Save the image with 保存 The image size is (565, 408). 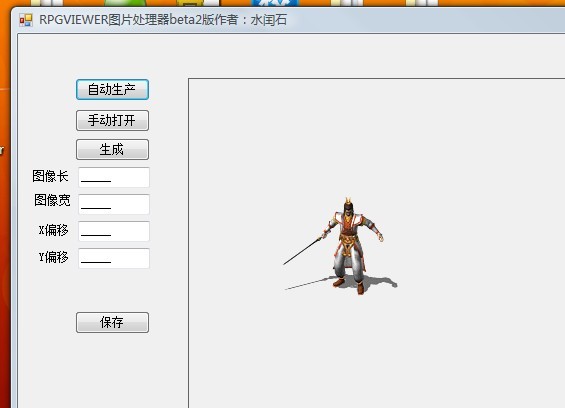coord(112,322)
